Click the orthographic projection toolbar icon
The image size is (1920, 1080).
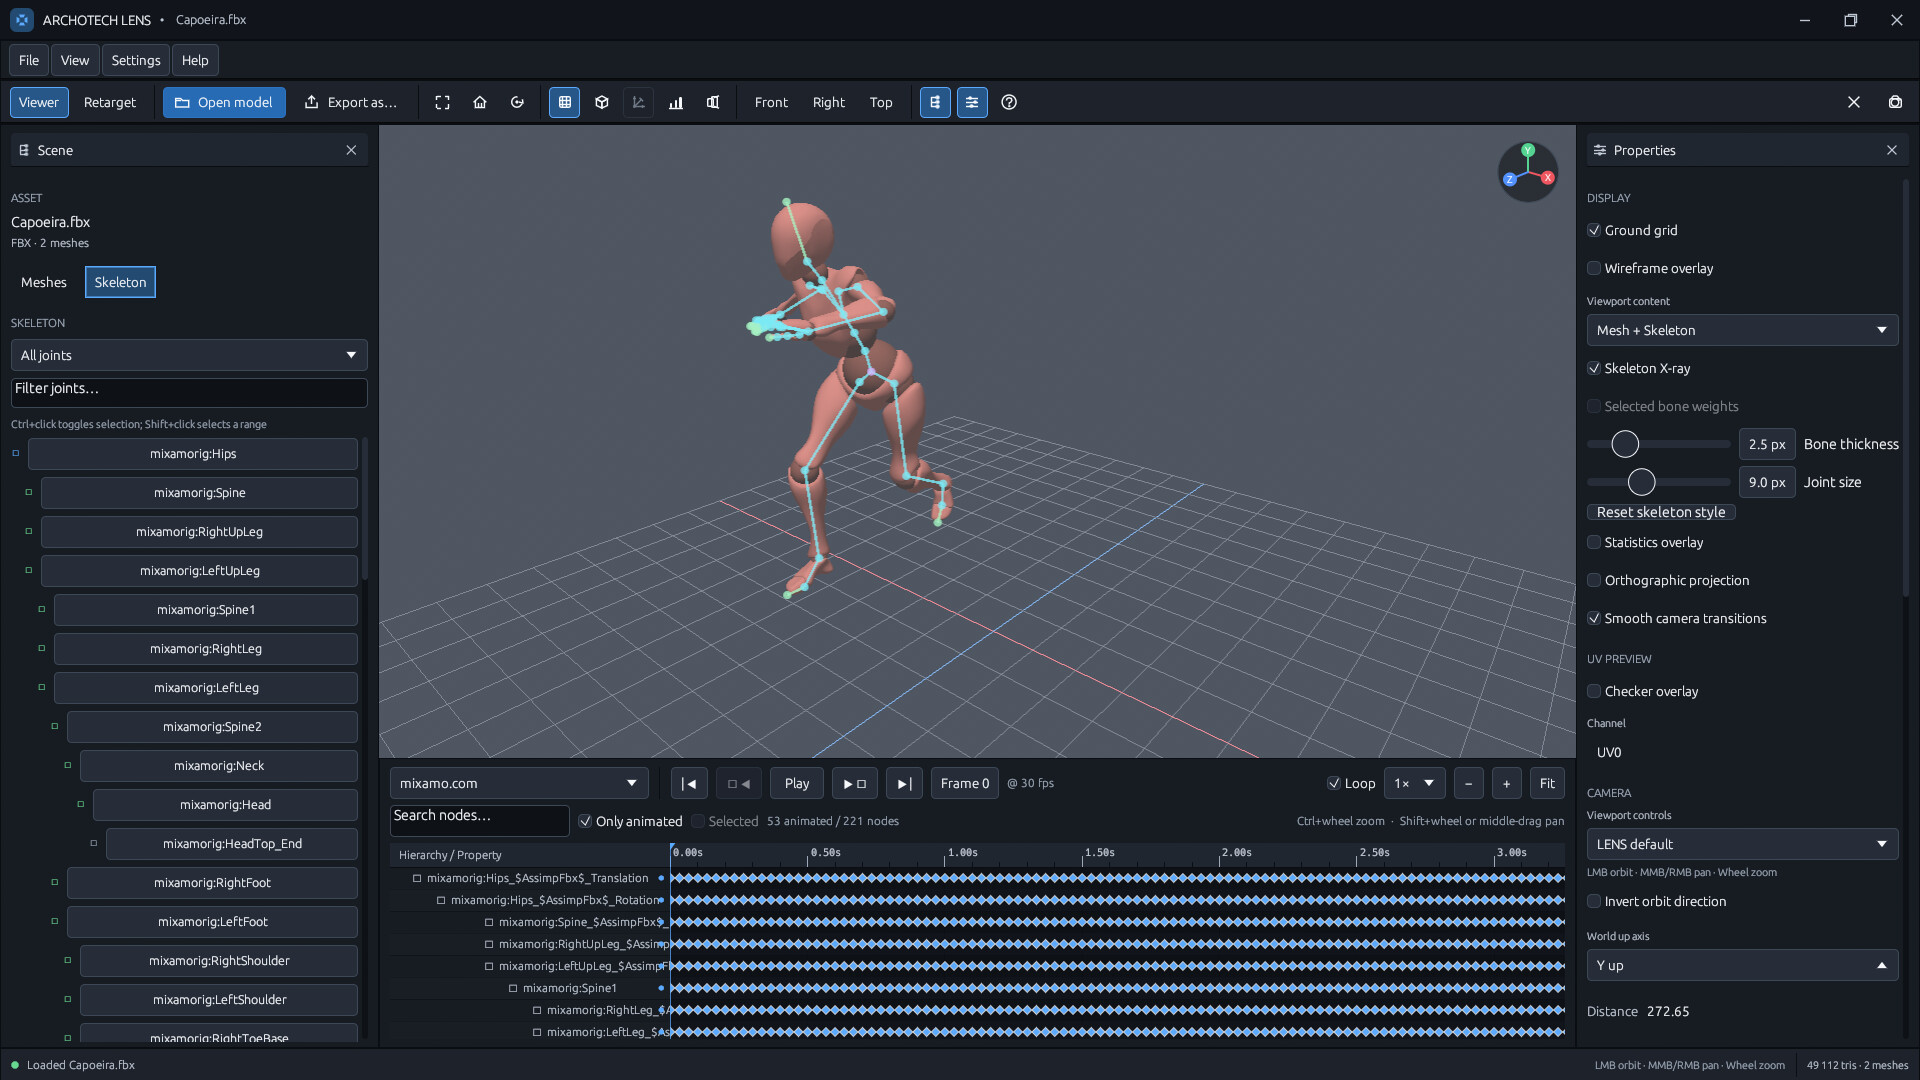[713, 102]
